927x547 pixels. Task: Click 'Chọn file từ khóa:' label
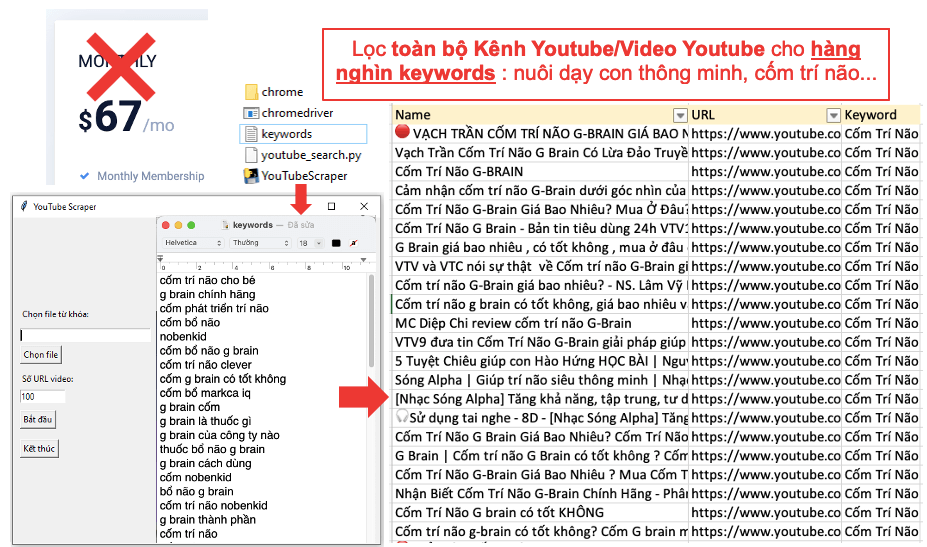56,315
